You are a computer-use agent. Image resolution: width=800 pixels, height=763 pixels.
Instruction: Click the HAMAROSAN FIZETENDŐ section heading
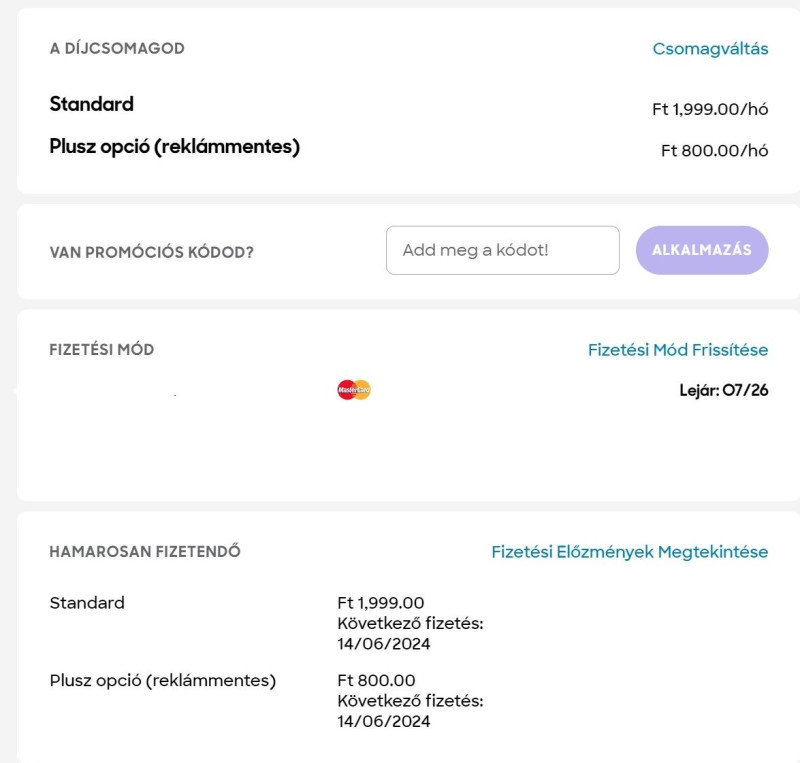pos(145,552)
